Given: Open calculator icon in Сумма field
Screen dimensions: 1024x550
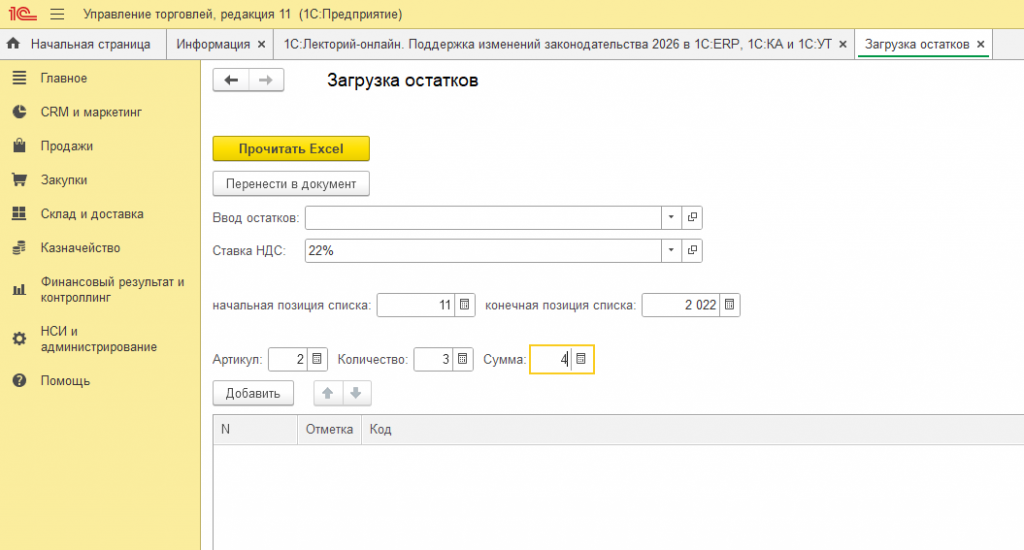Looking at the screenshot, I should [x=581, y=359].
